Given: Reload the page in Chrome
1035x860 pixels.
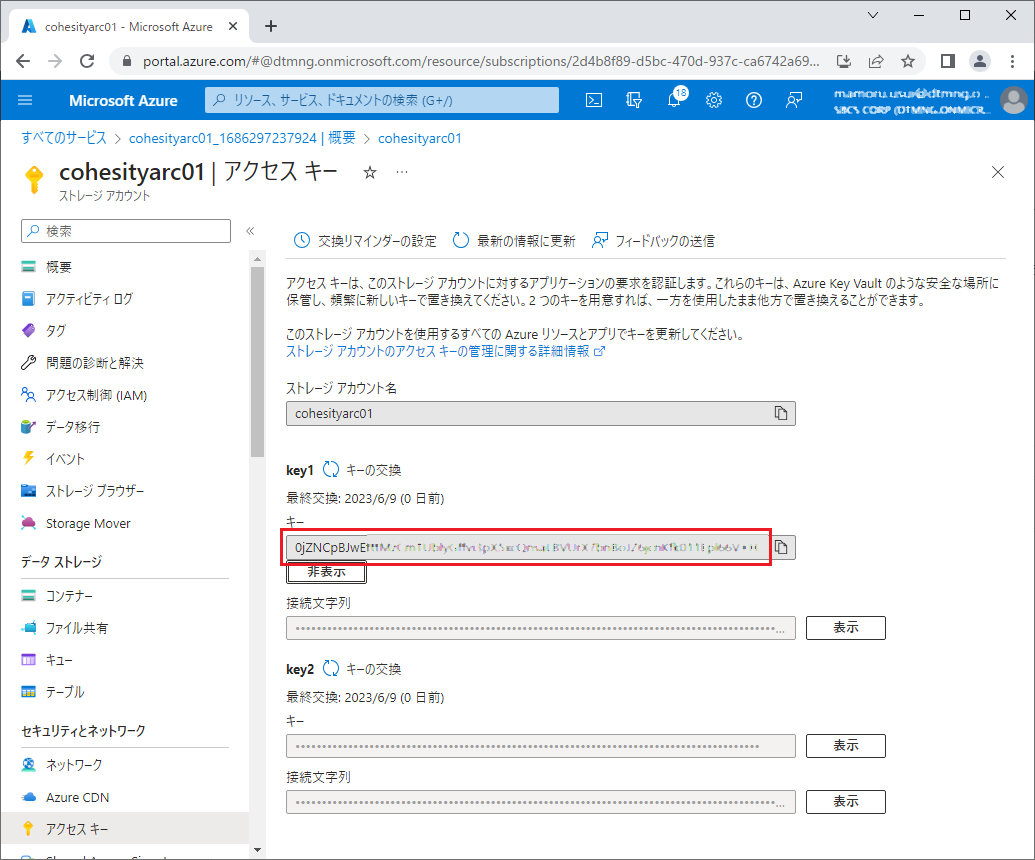Looking at the screenshot, I should pos(87,61).
